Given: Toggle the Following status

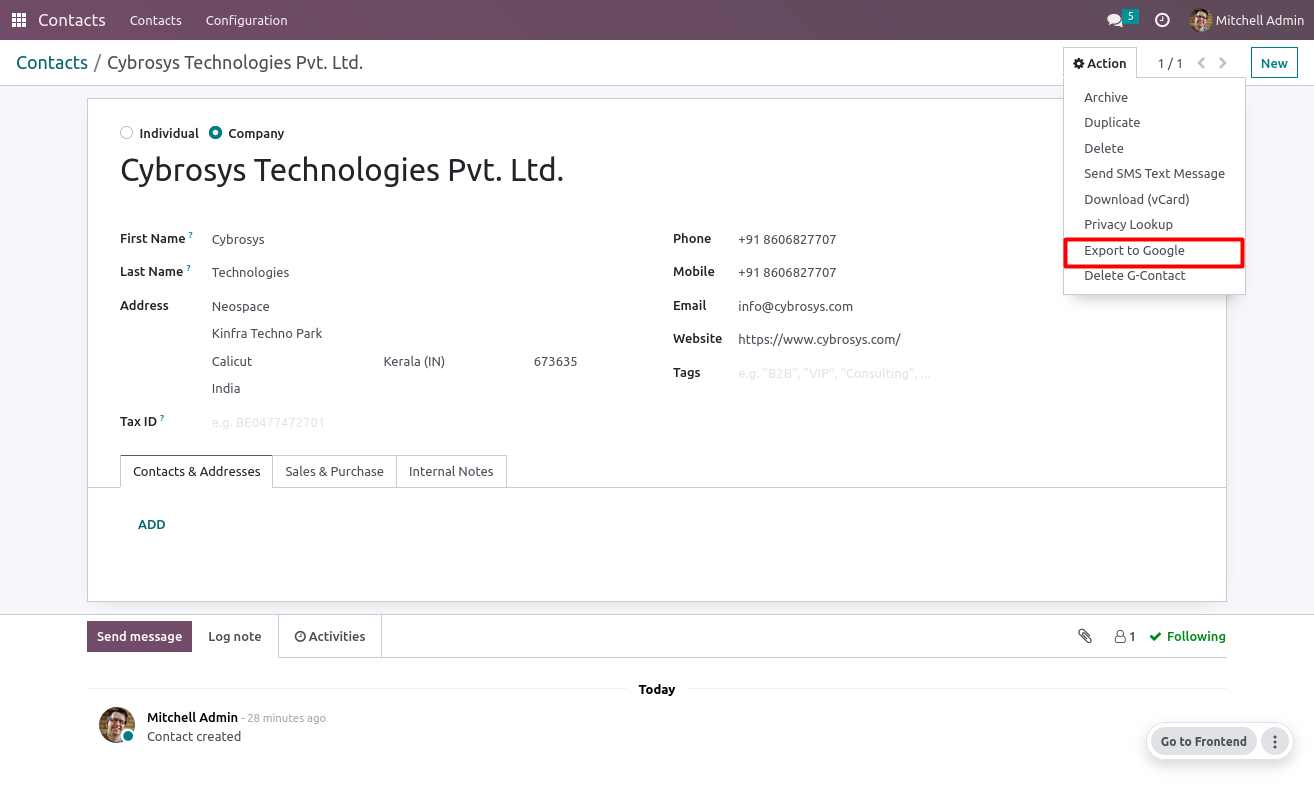Looking at the screenshot, I should tap(1187, 636).
